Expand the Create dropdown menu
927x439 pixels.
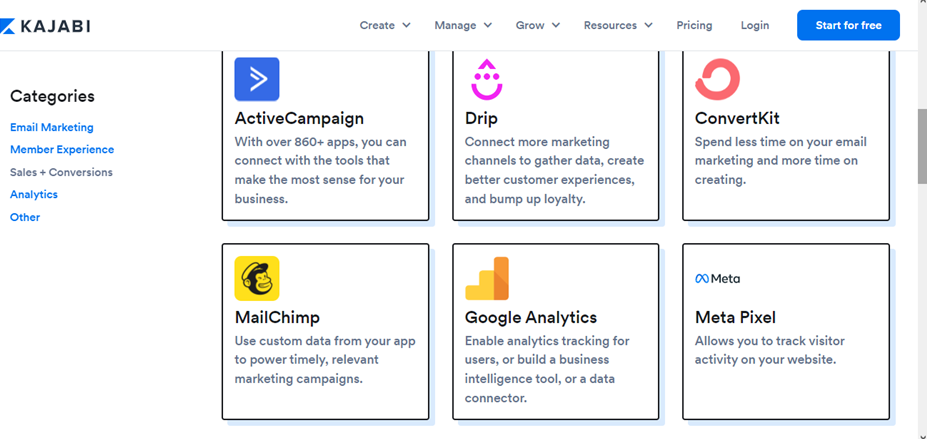point(385,25)
